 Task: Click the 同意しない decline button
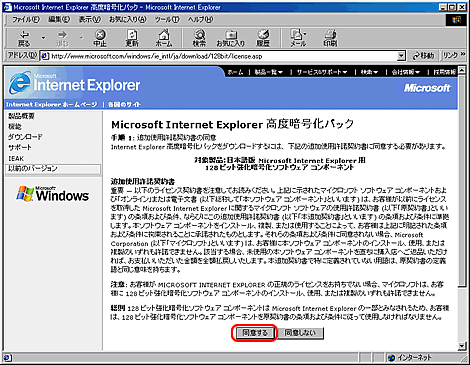[300, 333]
